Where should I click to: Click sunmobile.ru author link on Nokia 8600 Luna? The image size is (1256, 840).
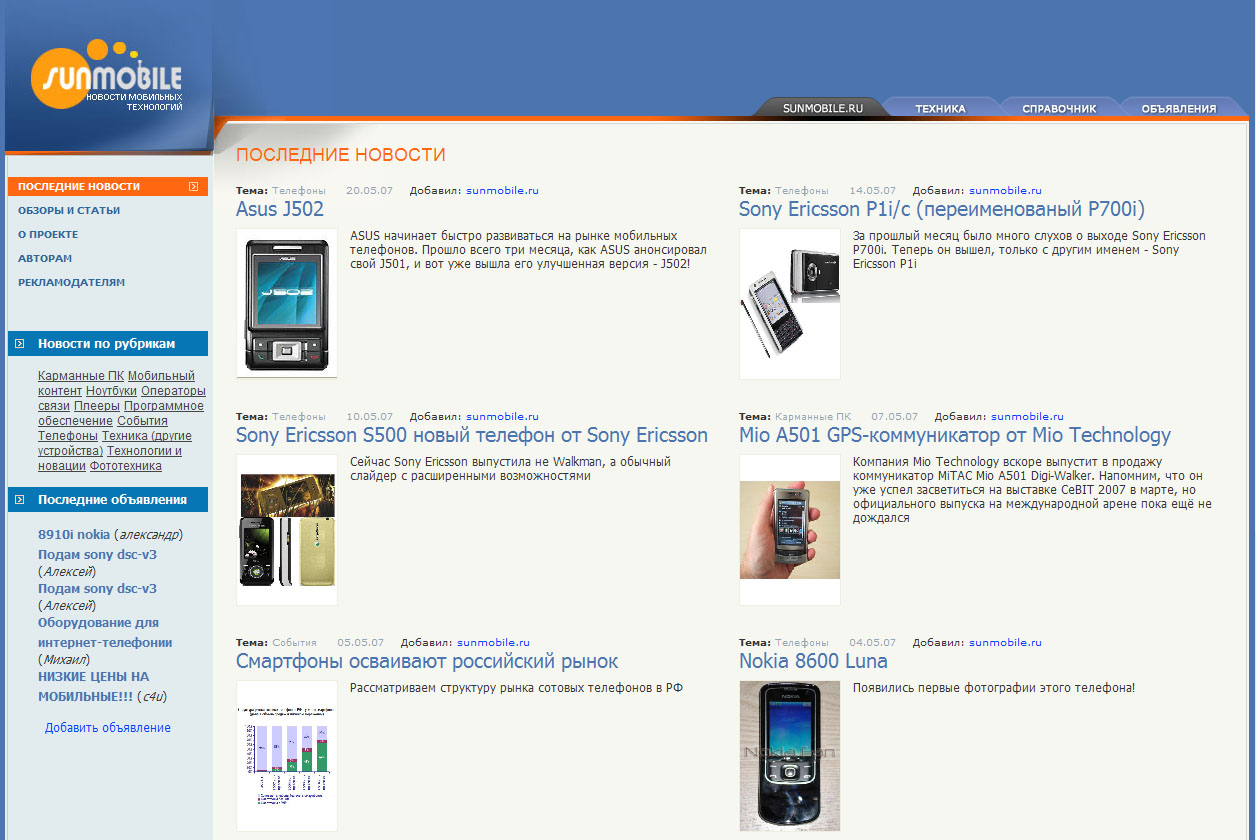pos(1005,642)
